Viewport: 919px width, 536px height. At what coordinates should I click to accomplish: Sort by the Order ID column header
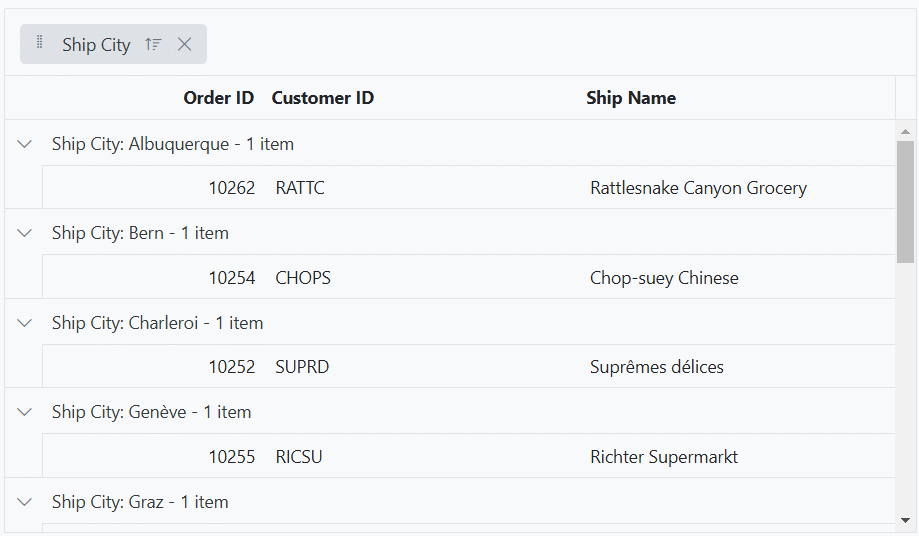(218, 98)
